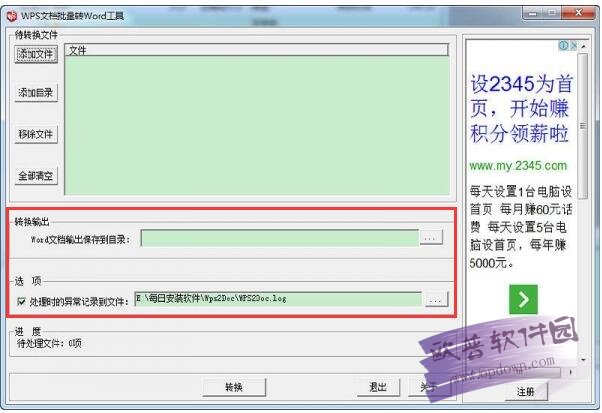This screenshot has height=413, width=602.
Task: Click the 添加目录 button
Action: tap(36, 93)
